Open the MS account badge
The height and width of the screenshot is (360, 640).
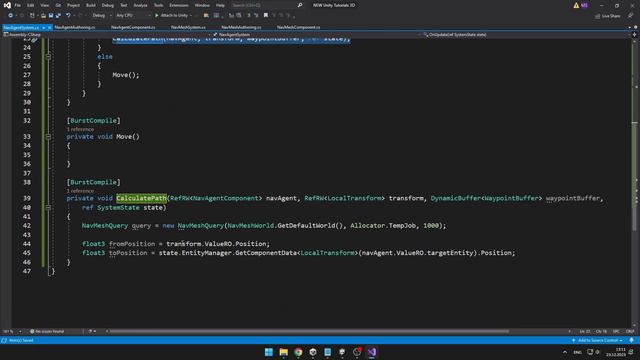coord(584,5)
